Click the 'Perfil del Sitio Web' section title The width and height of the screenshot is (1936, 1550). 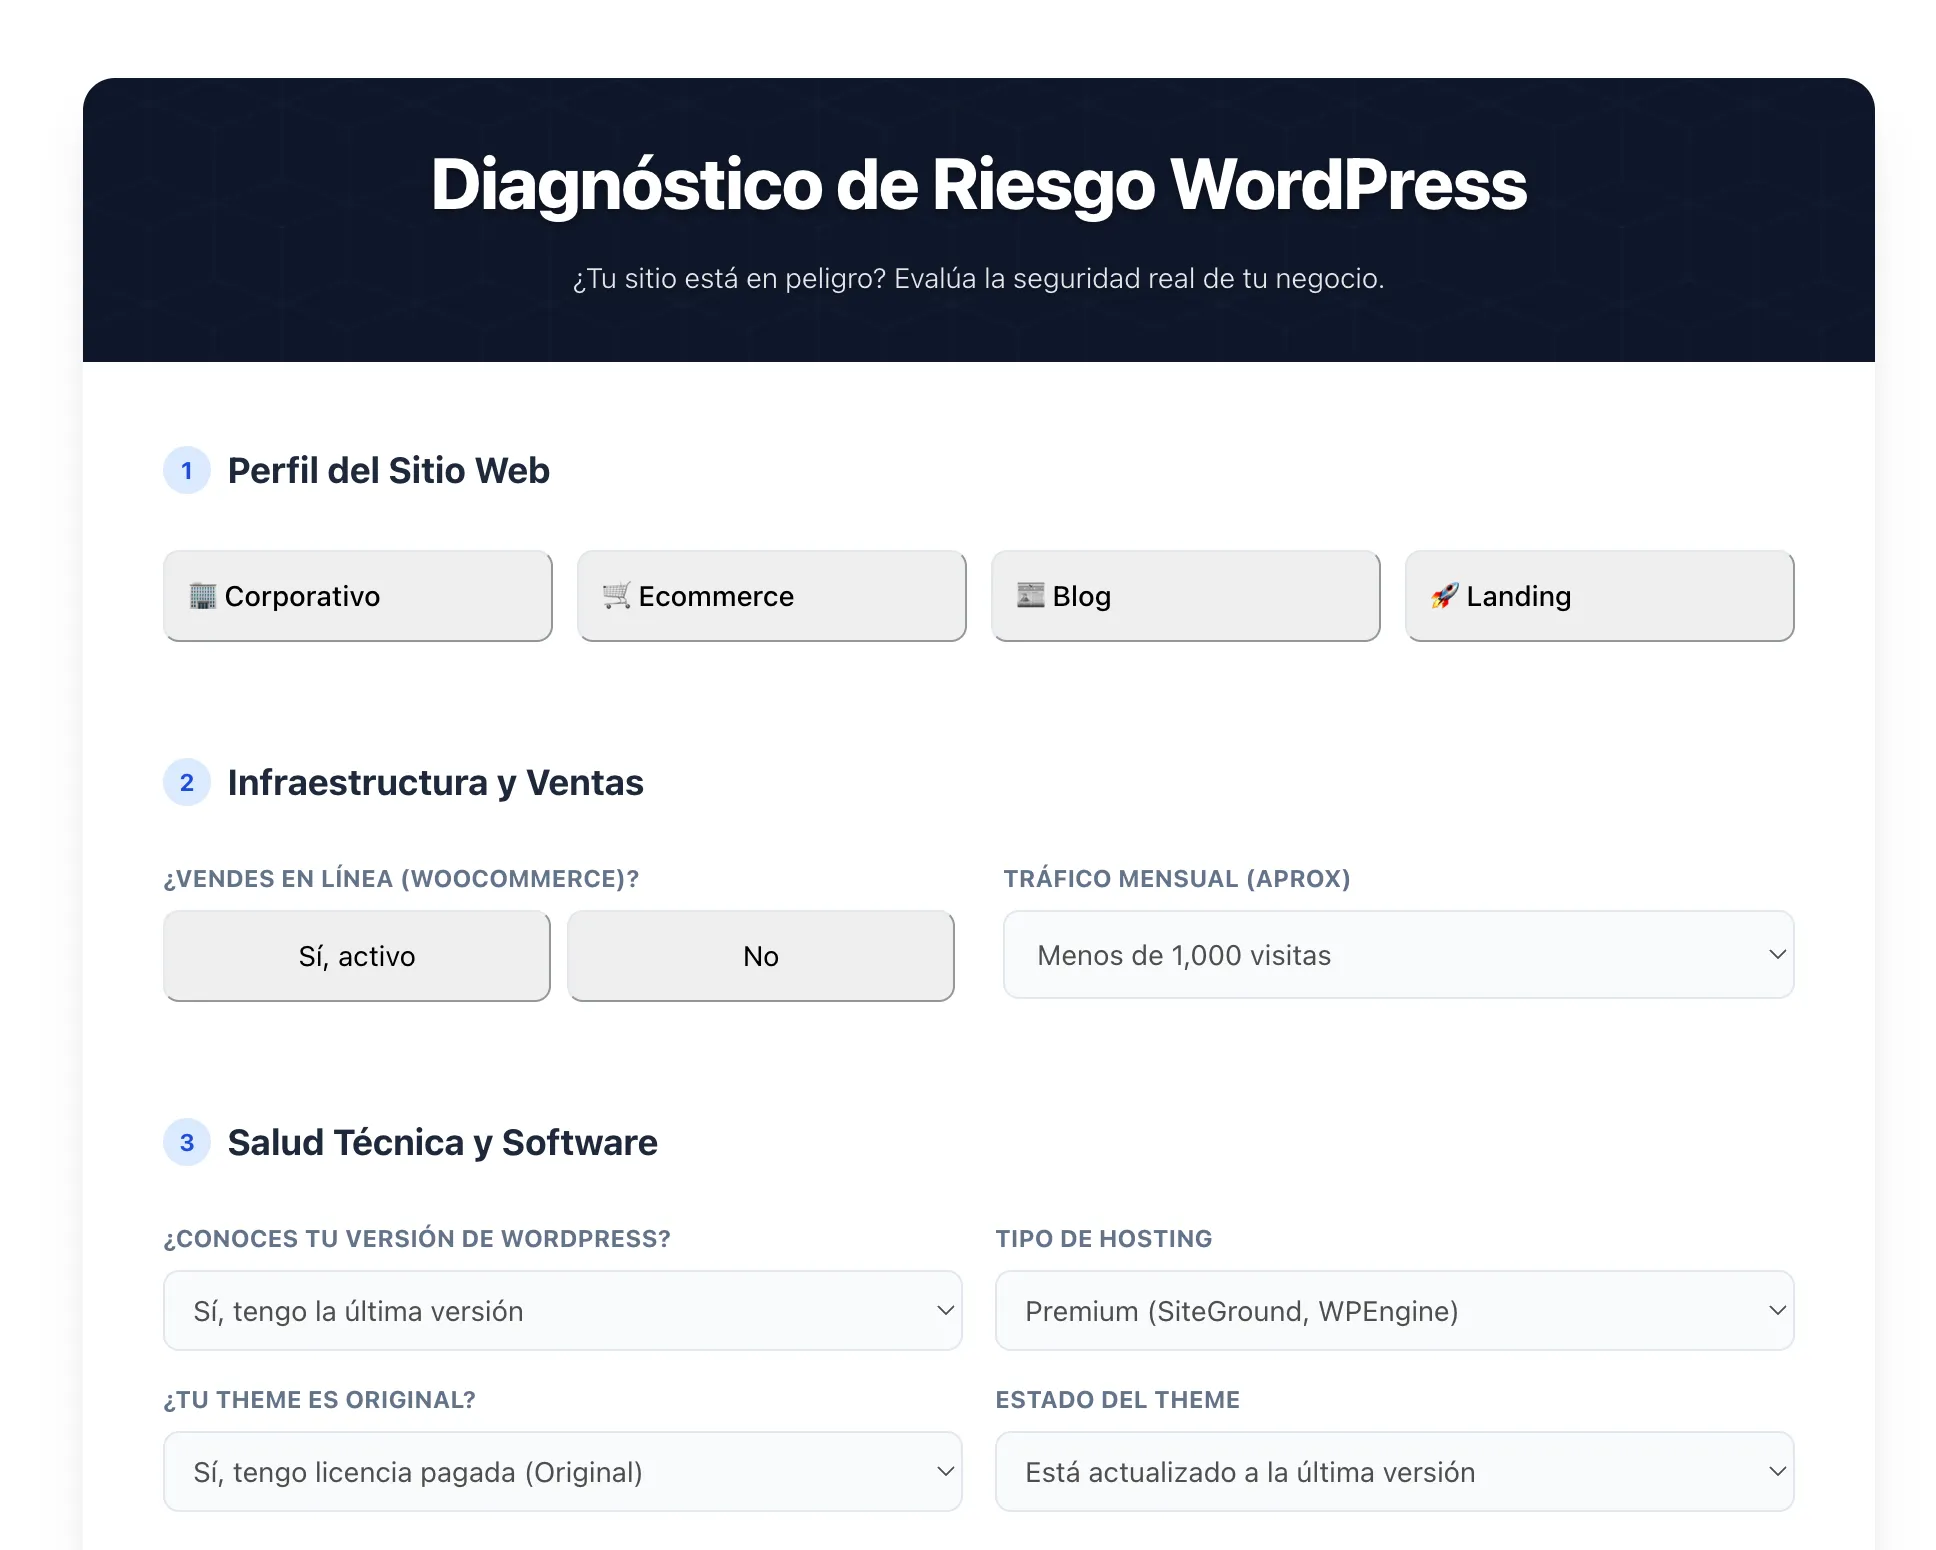coord(389,471)
